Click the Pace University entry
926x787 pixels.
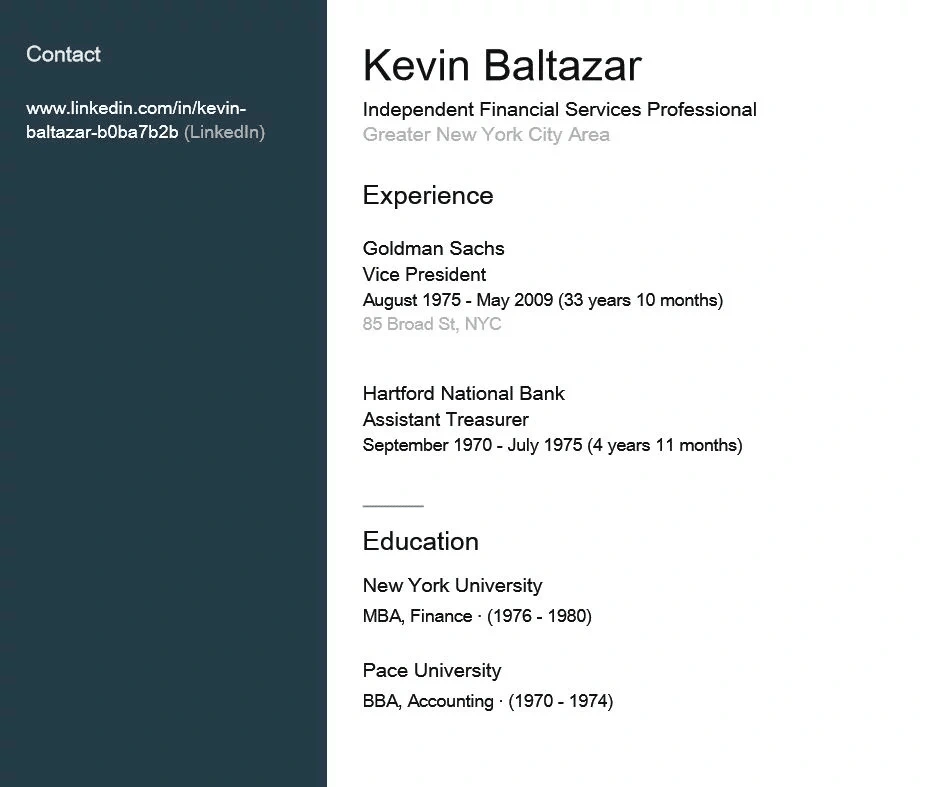point(432,671)
